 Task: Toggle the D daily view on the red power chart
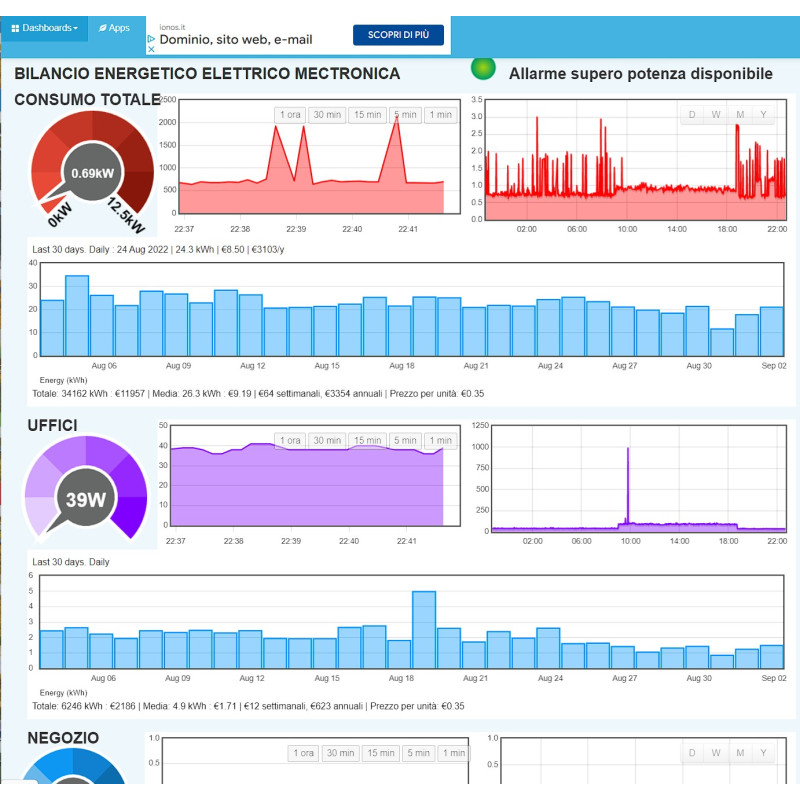(x=691, y=115)
